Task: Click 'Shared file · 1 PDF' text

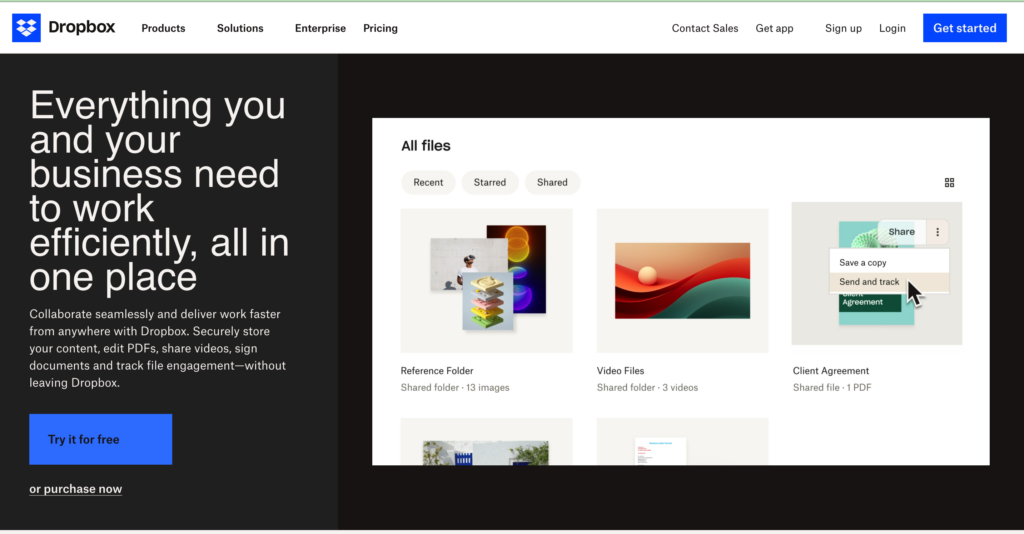Action: pos(832,388)
